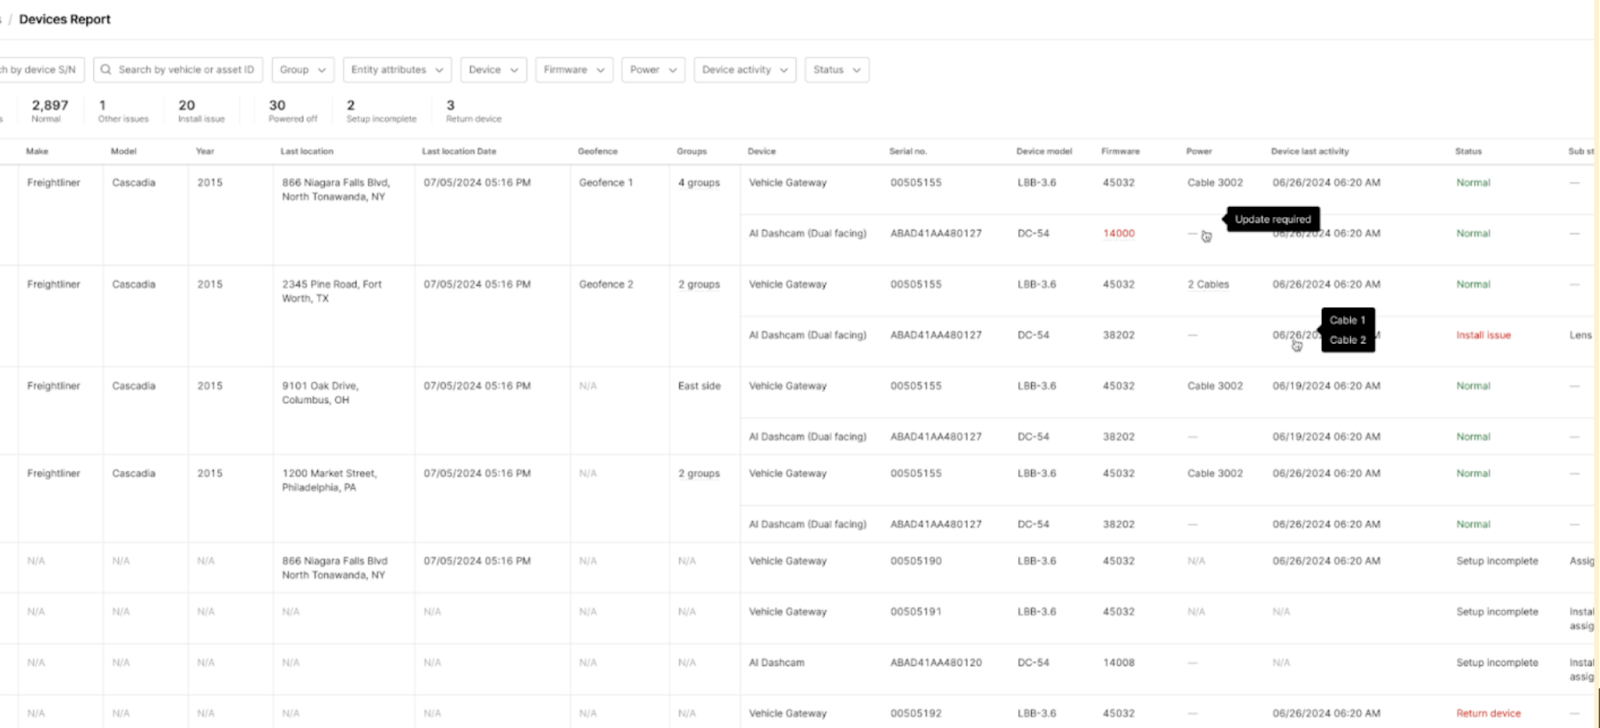Expand the Firmware filter dropdown
Screen dimensions: 1600x728
pyautogui.click(x=574, y=70)
